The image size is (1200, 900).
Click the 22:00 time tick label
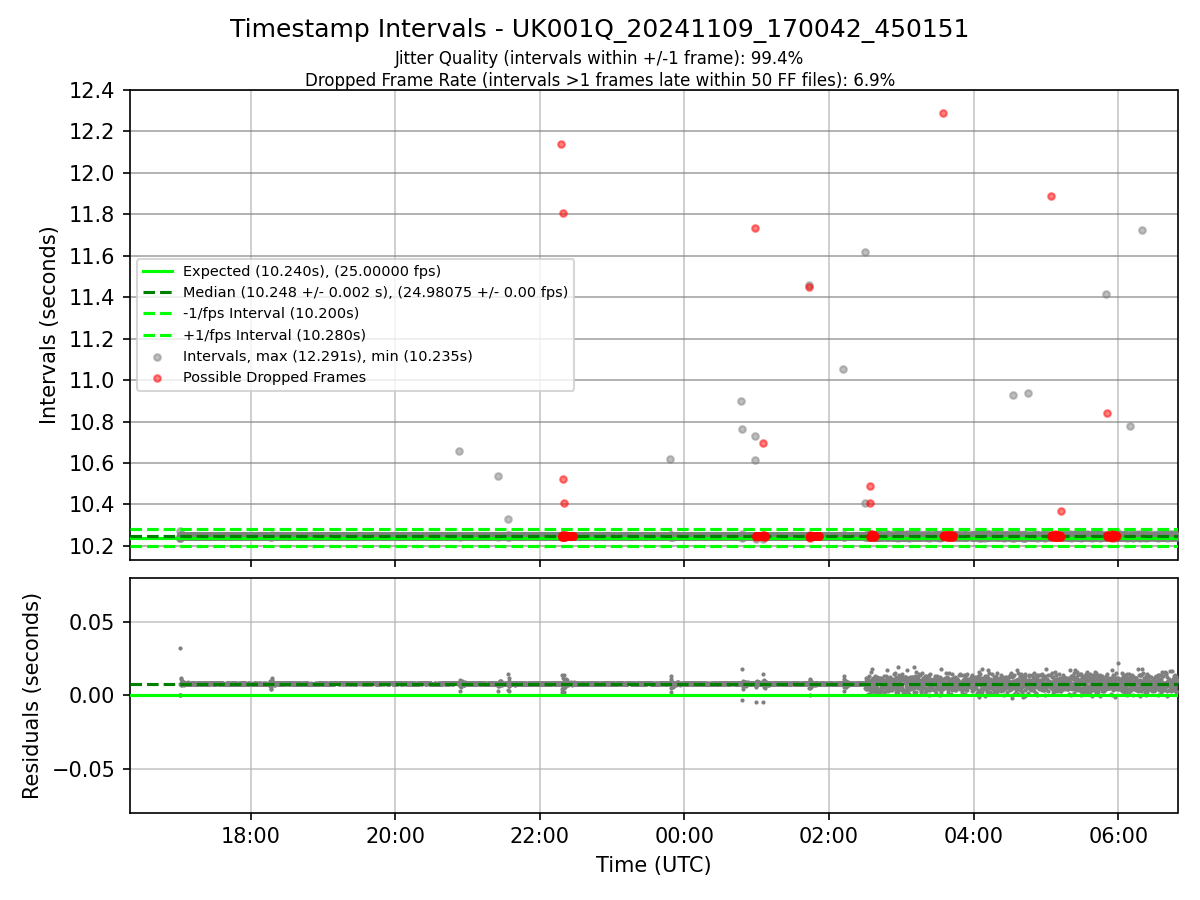540,834
